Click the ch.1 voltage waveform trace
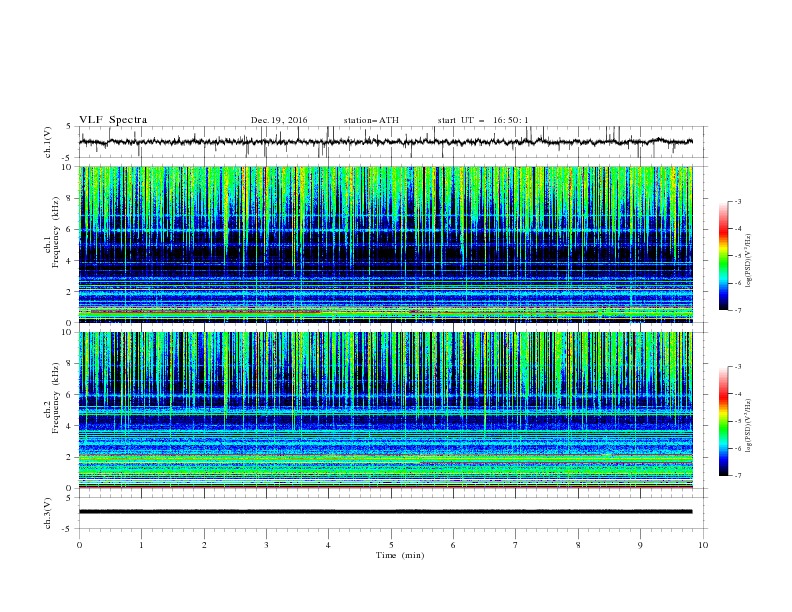Screen dimensions: 792x612 385,142
